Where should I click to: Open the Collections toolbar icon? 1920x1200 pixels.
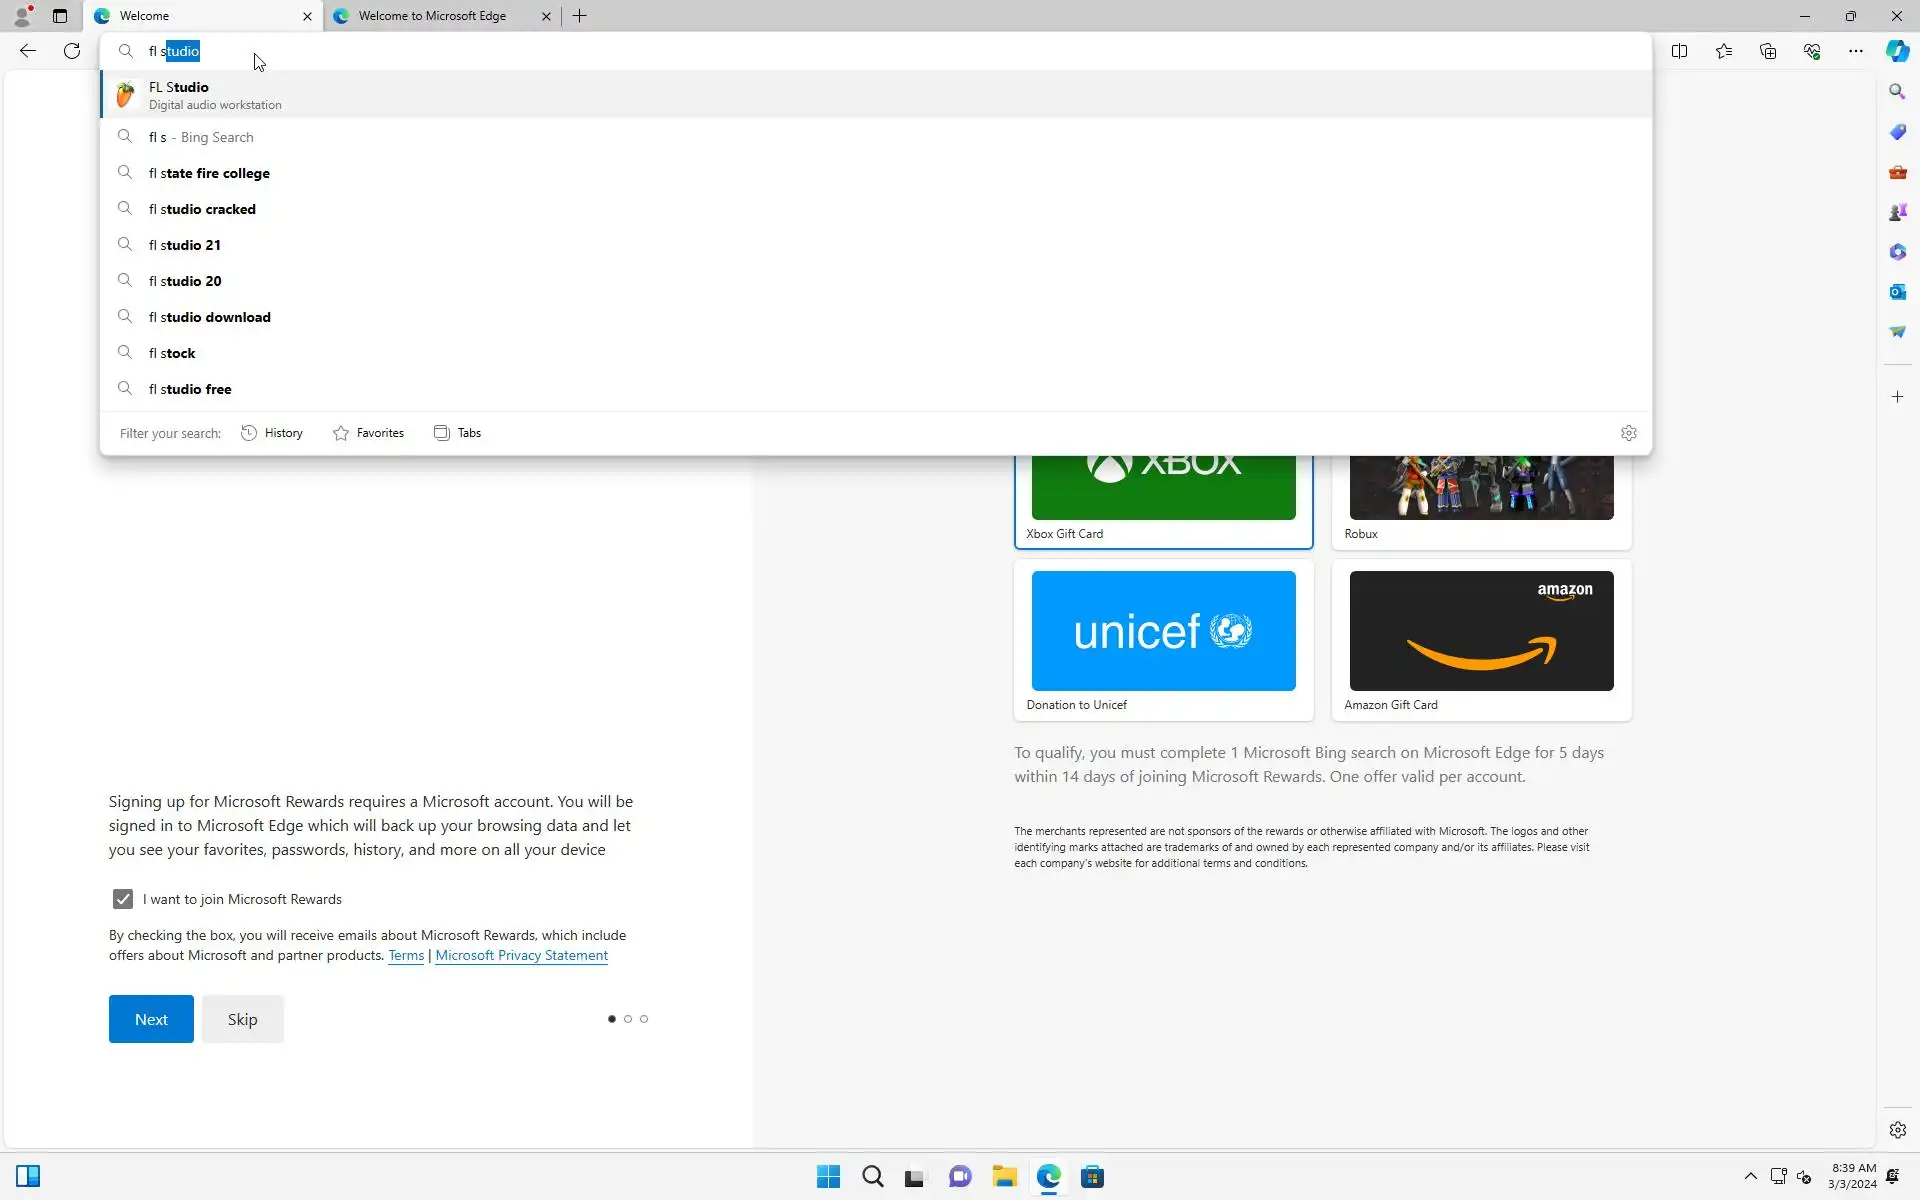point(1768,51)
